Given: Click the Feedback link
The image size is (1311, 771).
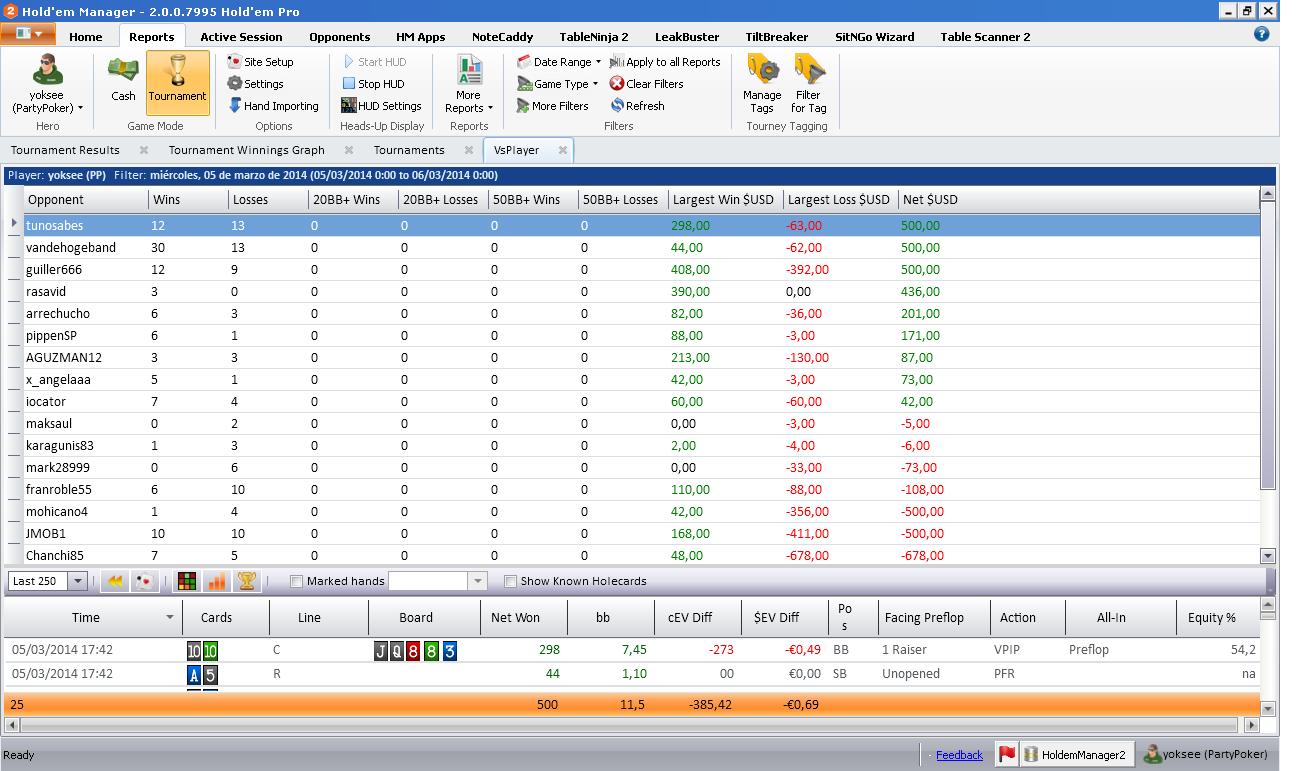Looking at the screenshot, I should [x=959, y=755].
